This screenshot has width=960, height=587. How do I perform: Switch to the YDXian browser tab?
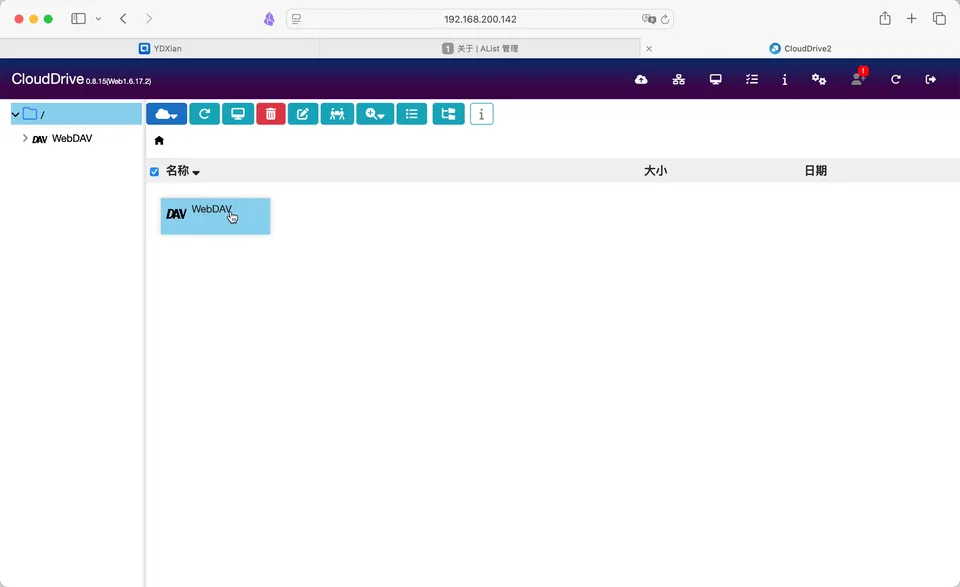click(160, 48)
